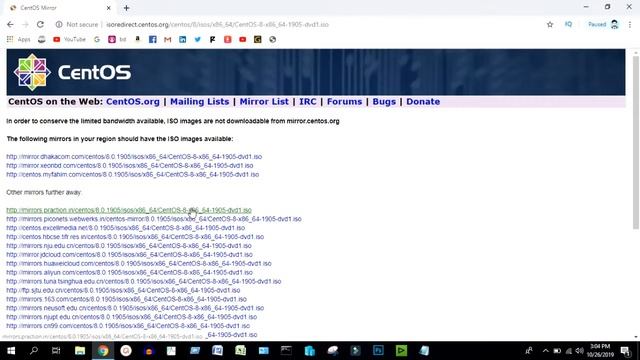Open the Windows notification center
Image resolution: width=640 pixels, height=360 pixels.
point(626,351)
